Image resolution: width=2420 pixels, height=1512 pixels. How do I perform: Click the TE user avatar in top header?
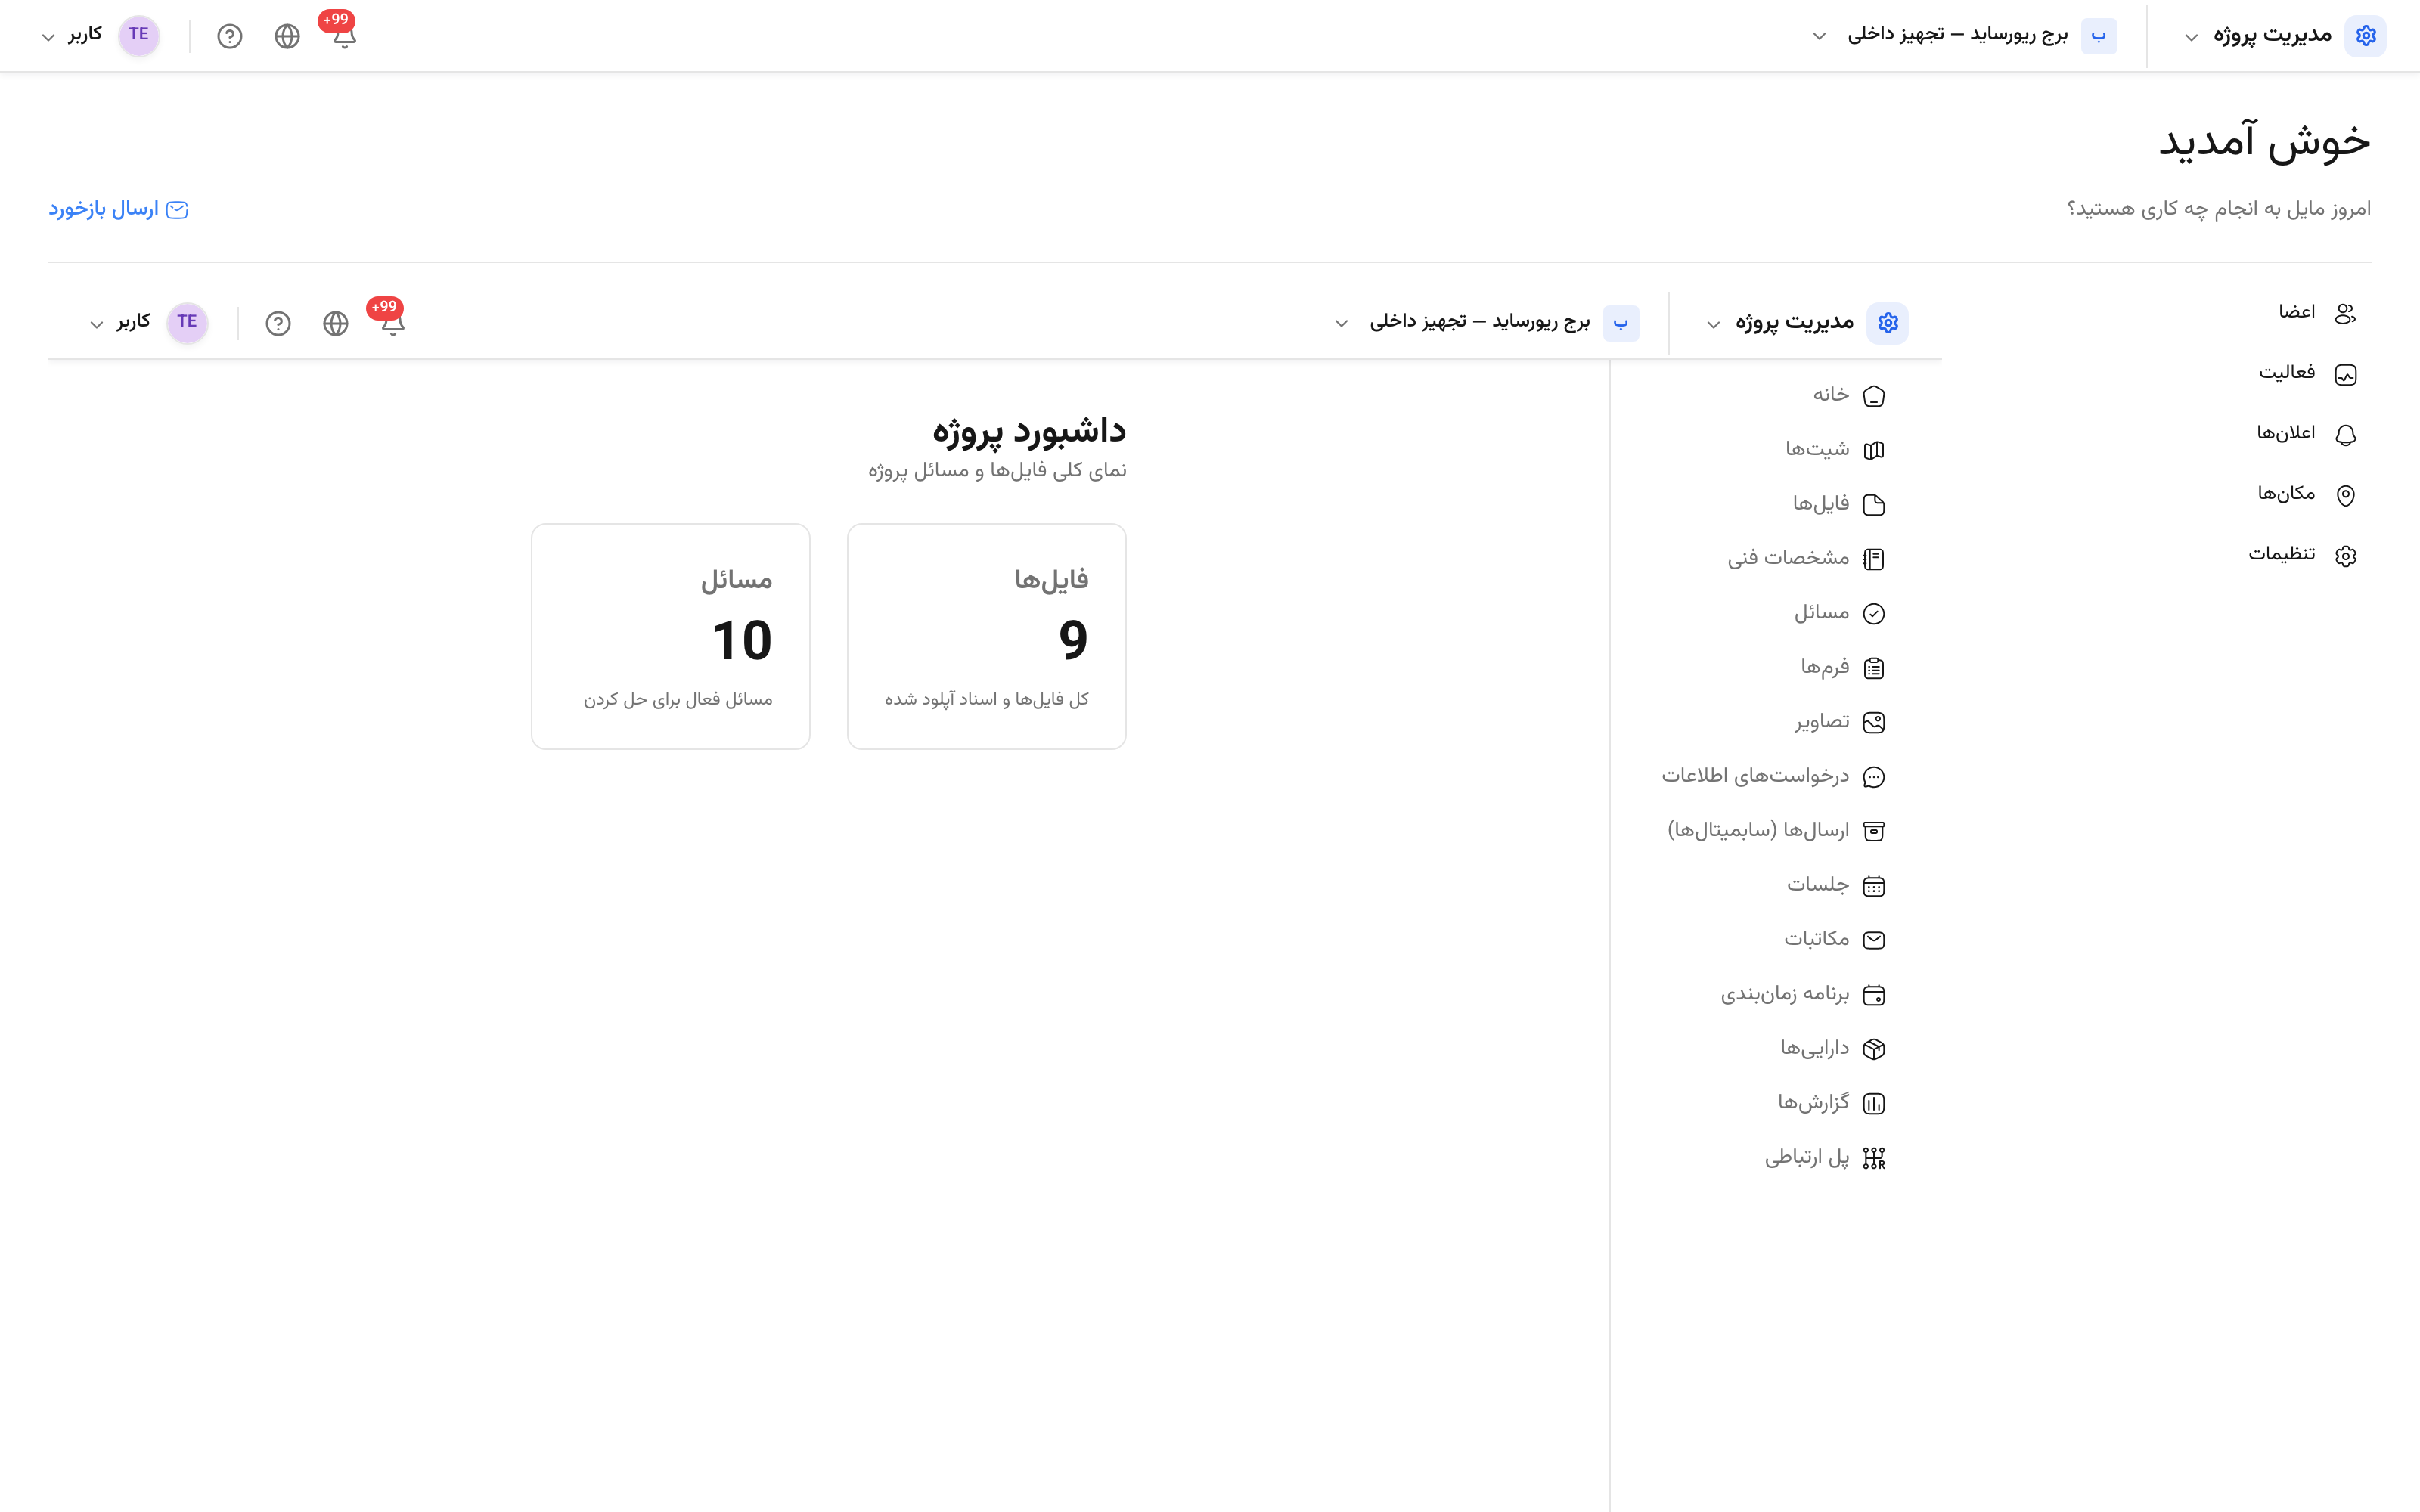(x=139, y=35)
